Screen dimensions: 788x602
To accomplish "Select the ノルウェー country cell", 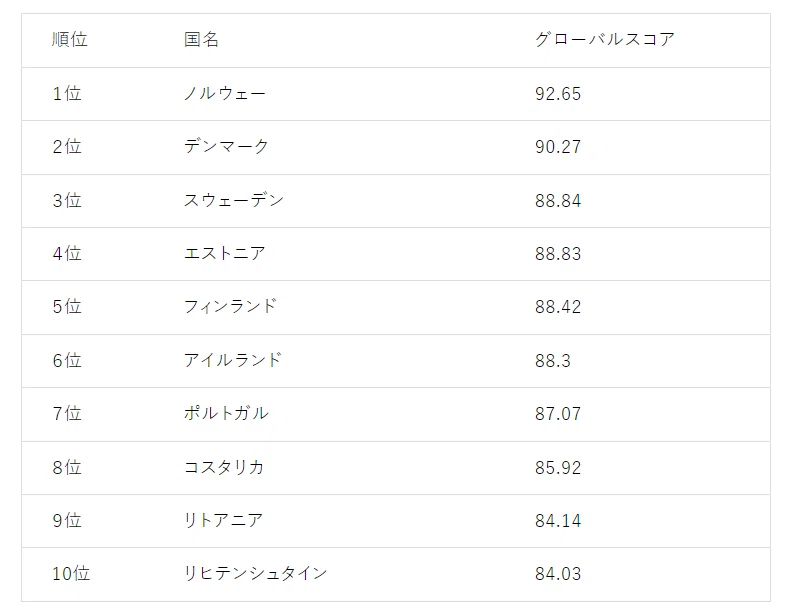I will tap(225, 93).
